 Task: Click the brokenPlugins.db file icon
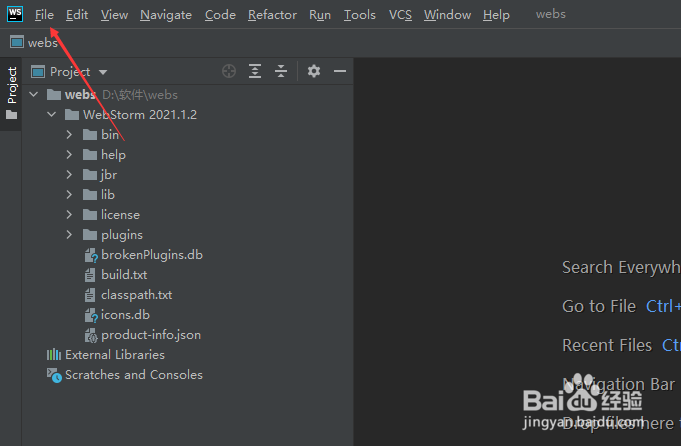coord(91,255)
